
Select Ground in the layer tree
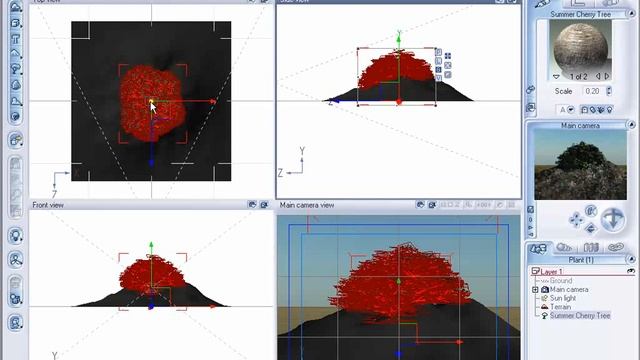(x=561, y=281)
